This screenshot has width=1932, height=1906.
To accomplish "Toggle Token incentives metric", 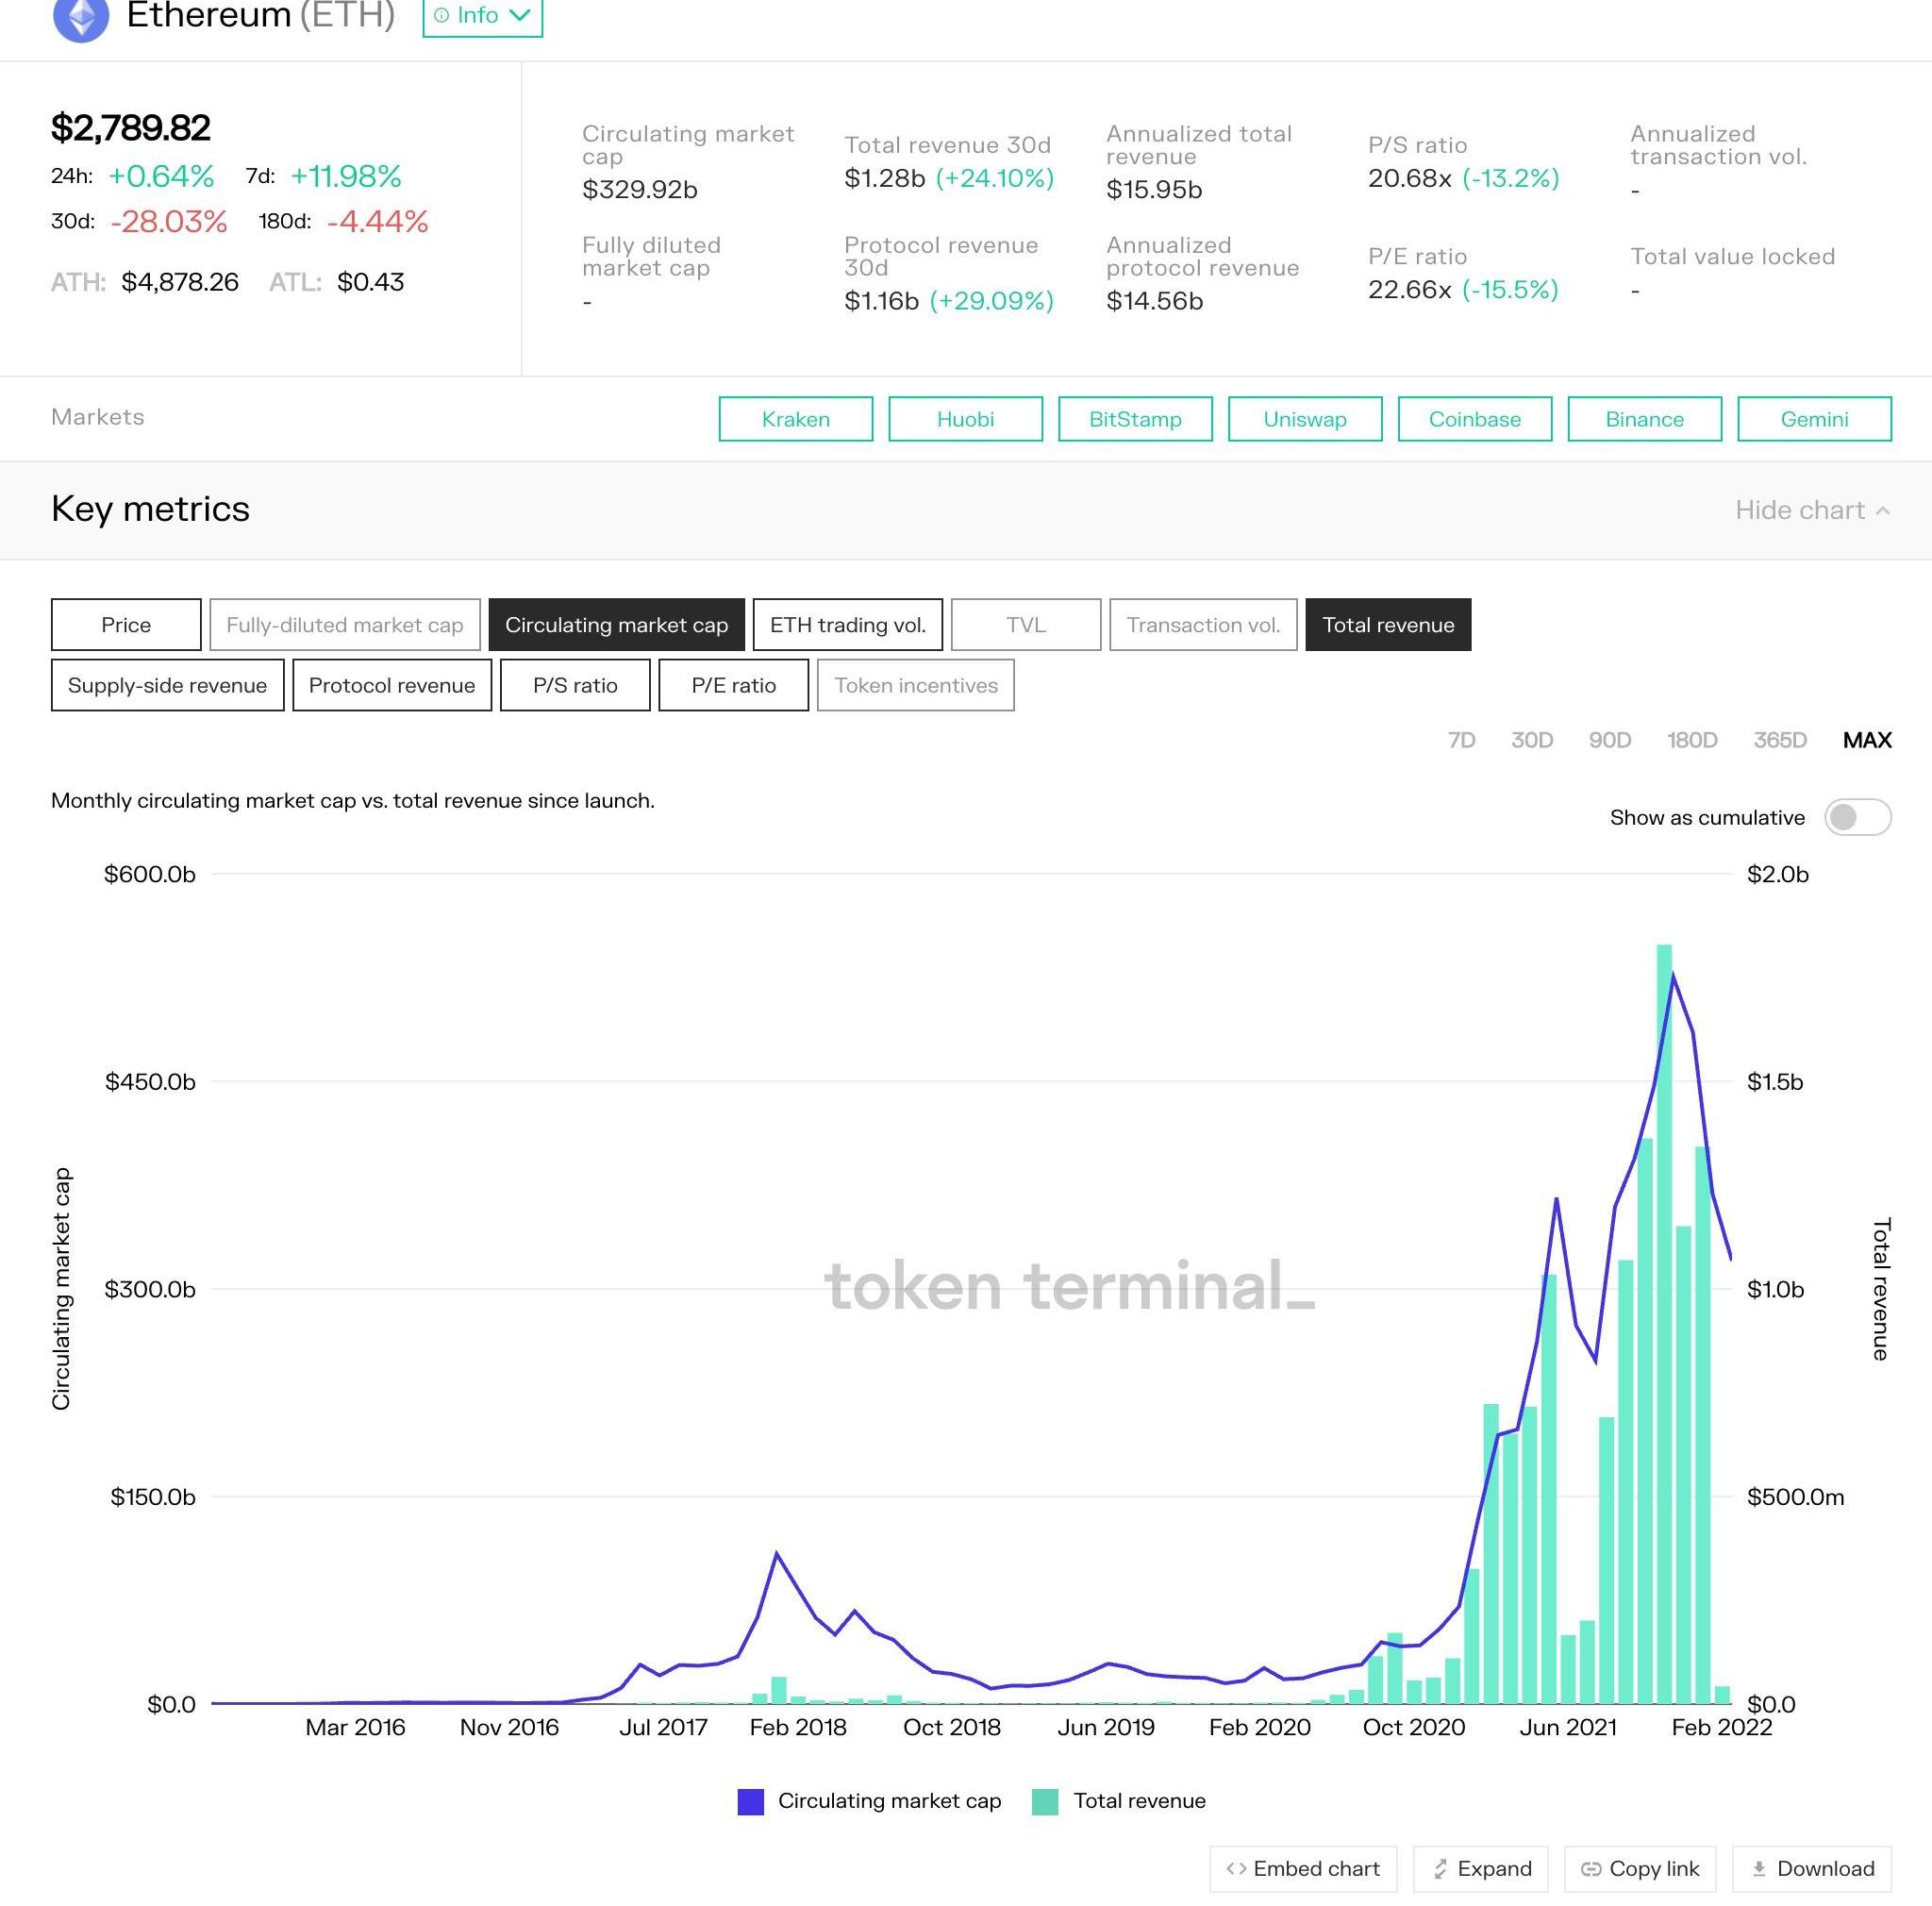I will pos(916,685).
